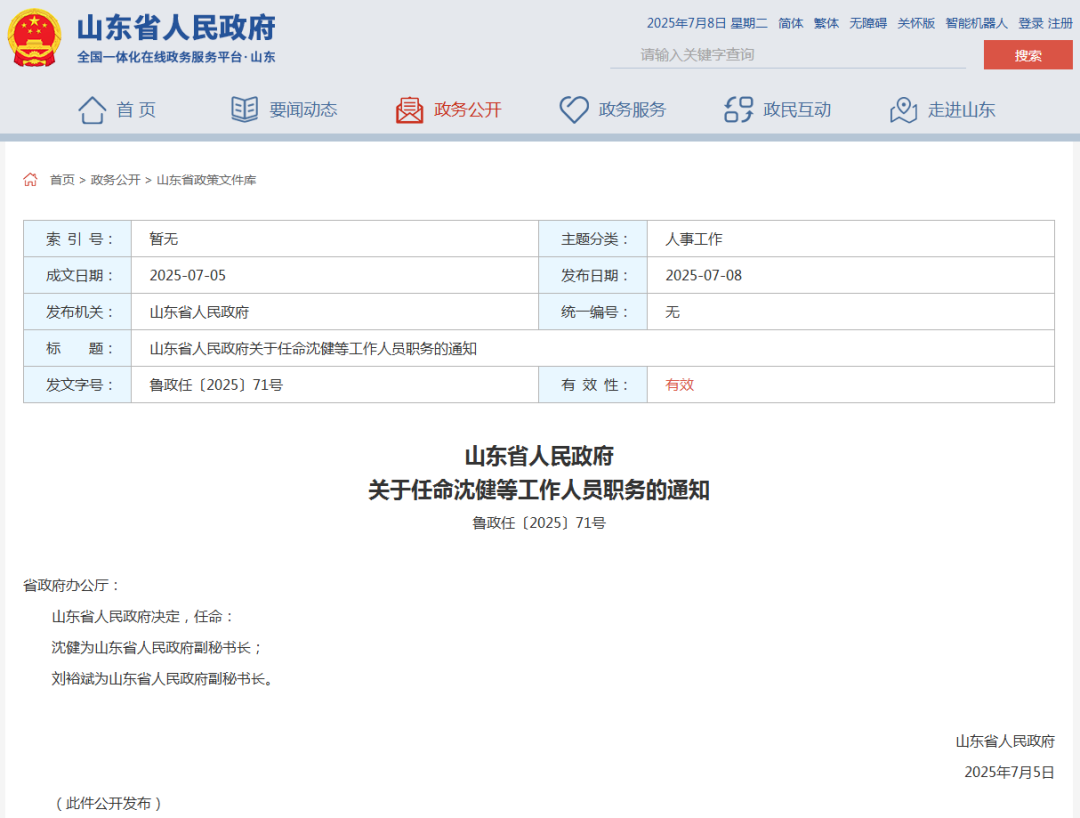
Task: Click the red 有效 validity status
Action: tap(679, 385)
